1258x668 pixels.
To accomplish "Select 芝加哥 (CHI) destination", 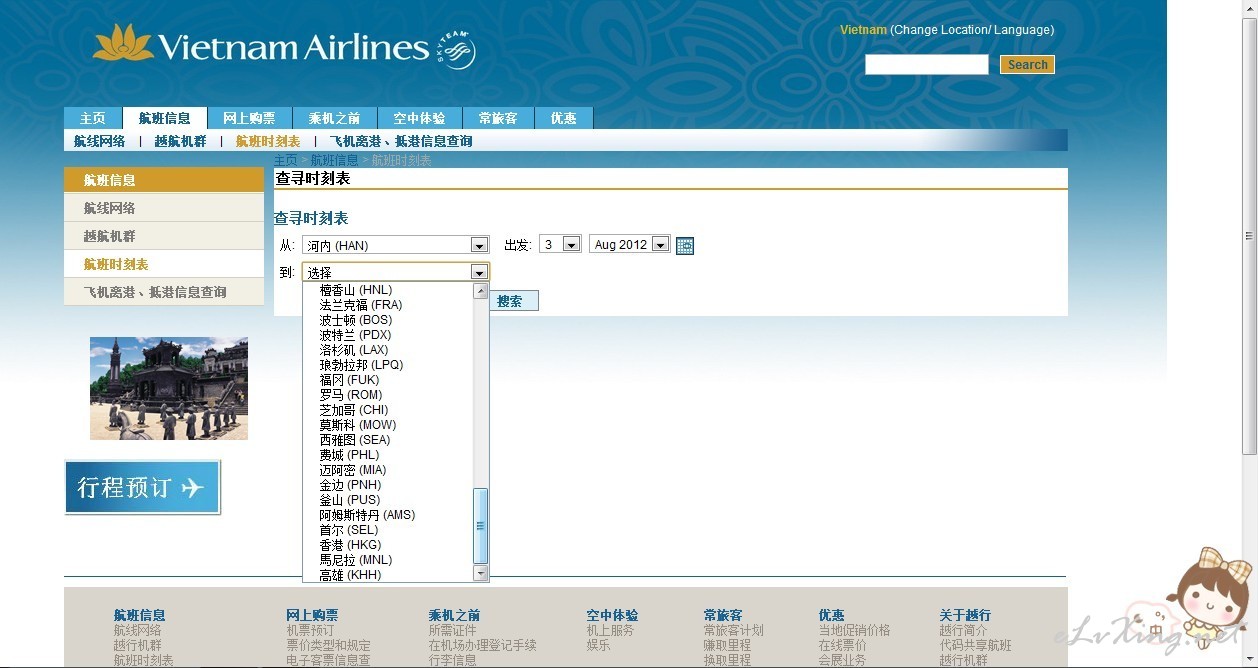I will pos(354,410).
